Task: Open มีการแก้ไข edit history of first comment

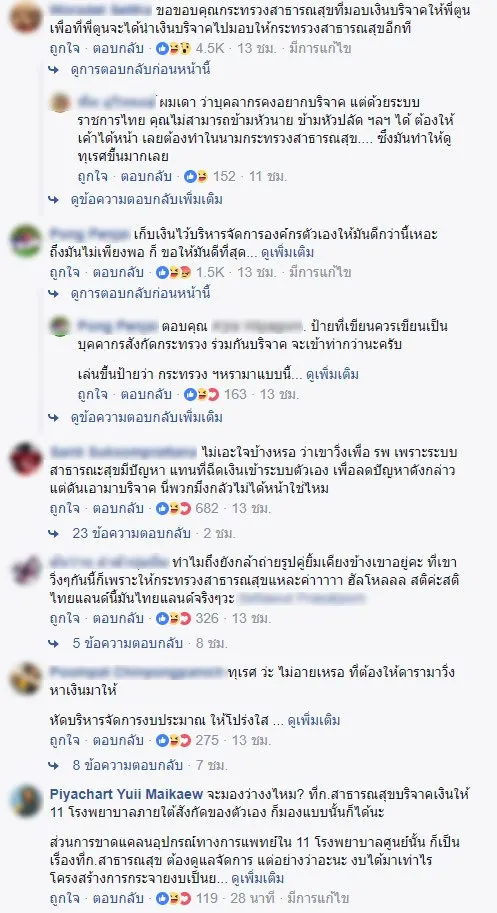Action: point(321,48)
